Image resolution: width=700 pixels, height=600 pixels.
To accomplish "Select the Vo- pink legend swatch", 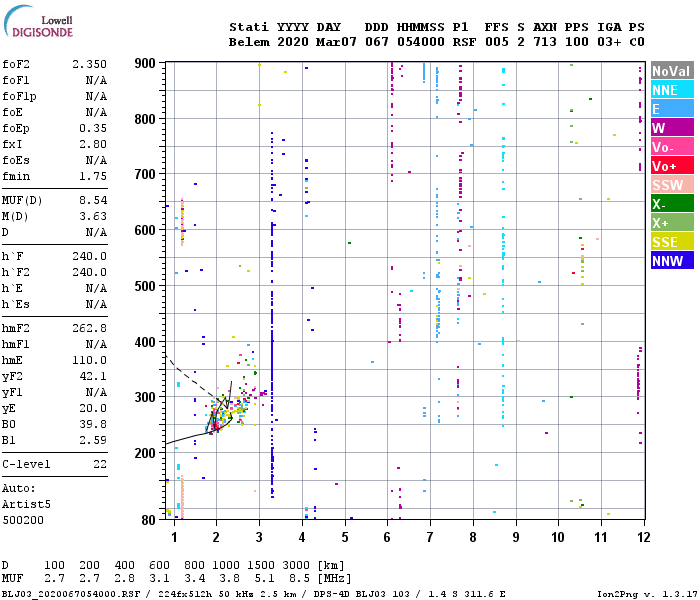I will (x=672, y=147).
